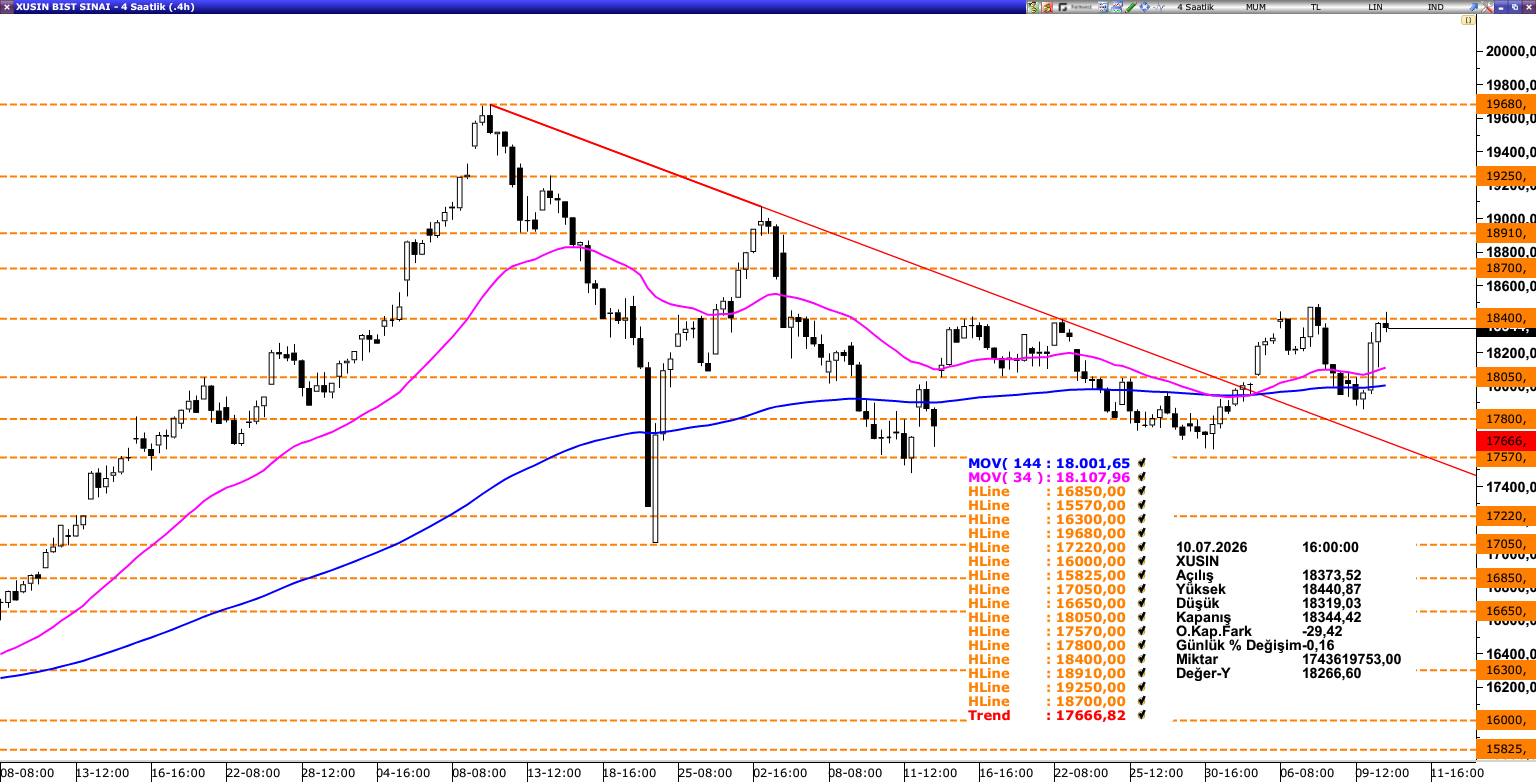
Task: Click the blue four-arrow move icon
Action: click(1144, 7)
